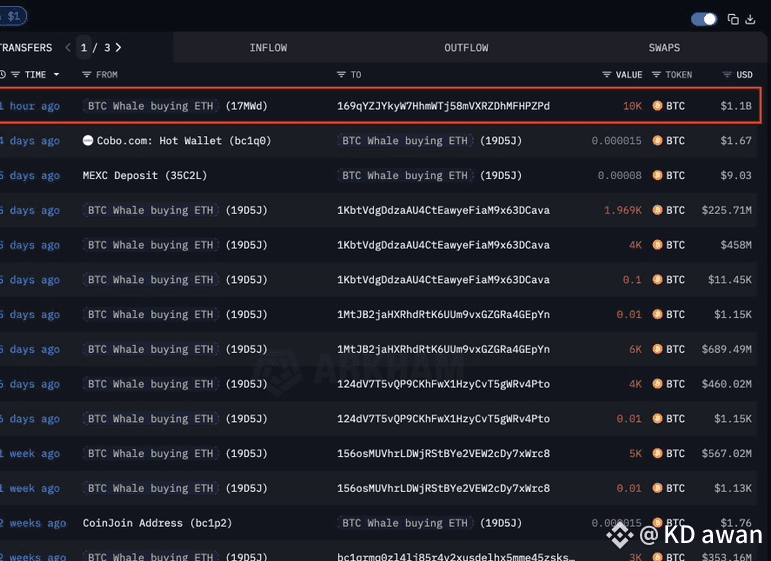Screen dimensions: 771x561
Task: Click the Cobo.com wallet logo icon
Action: click(88, 141)
